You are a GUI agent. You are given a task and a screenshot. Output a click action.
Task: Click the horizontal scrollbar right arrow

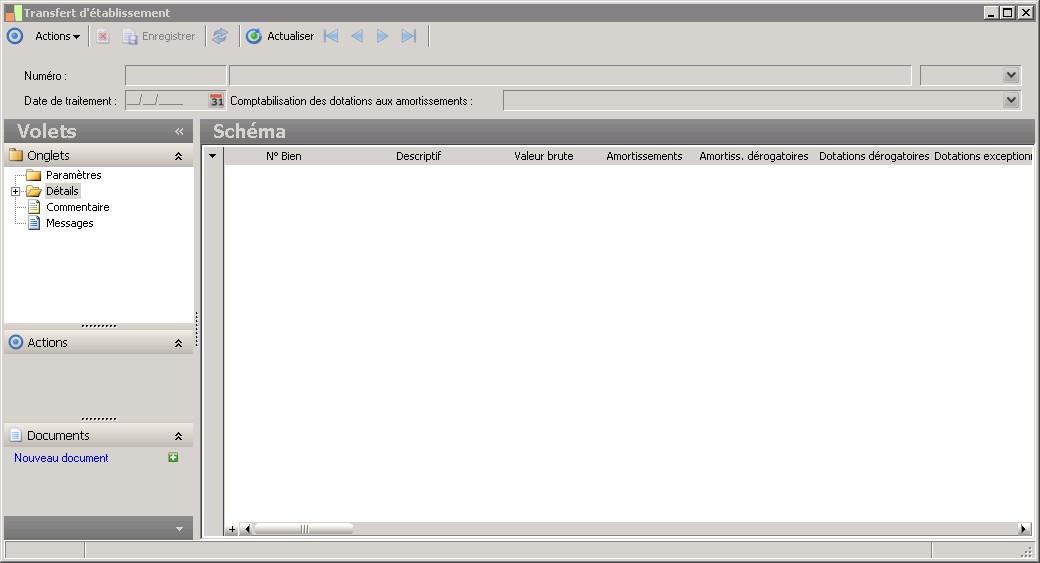pos(1024,529)
